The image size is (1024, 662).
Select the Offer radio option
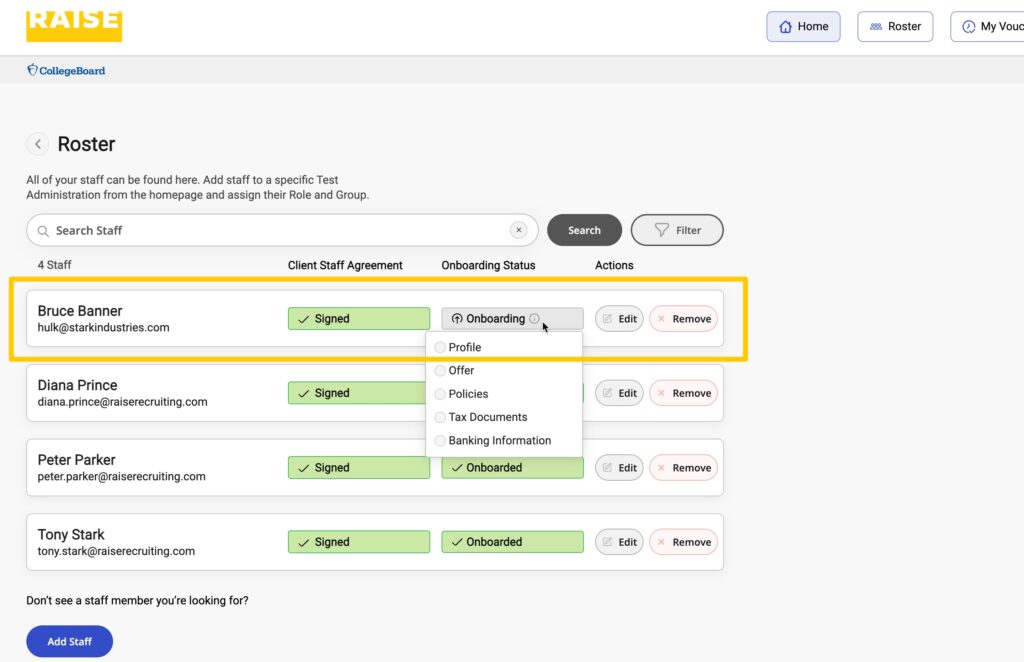point(440,371)
